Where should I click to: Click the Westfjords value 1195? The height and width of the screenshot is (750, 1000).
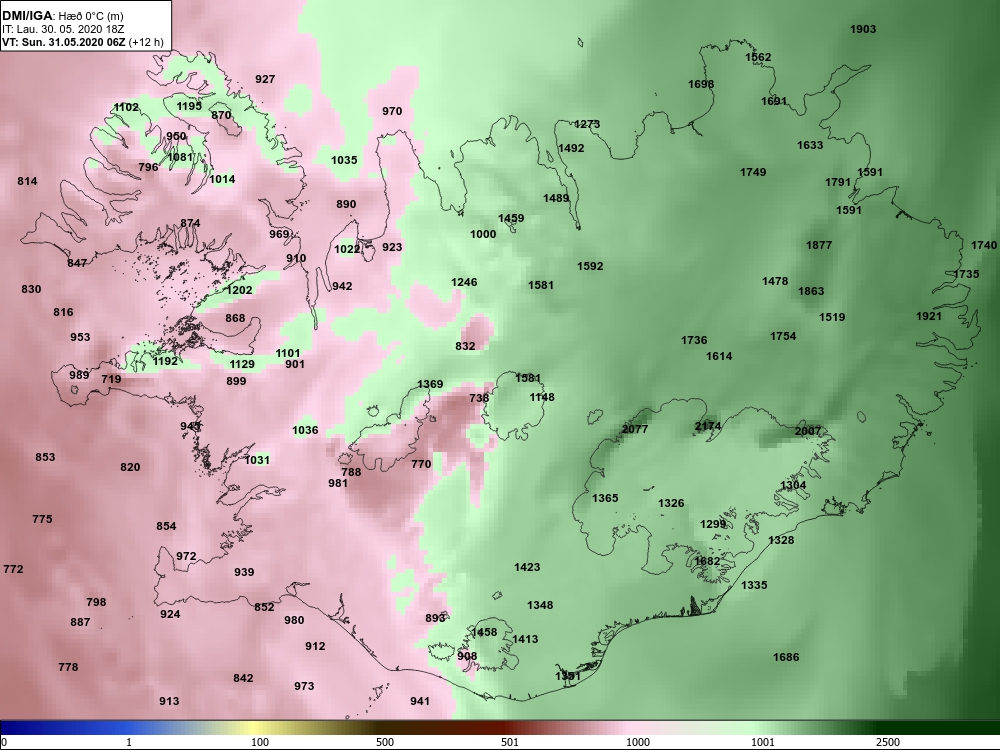189,107
